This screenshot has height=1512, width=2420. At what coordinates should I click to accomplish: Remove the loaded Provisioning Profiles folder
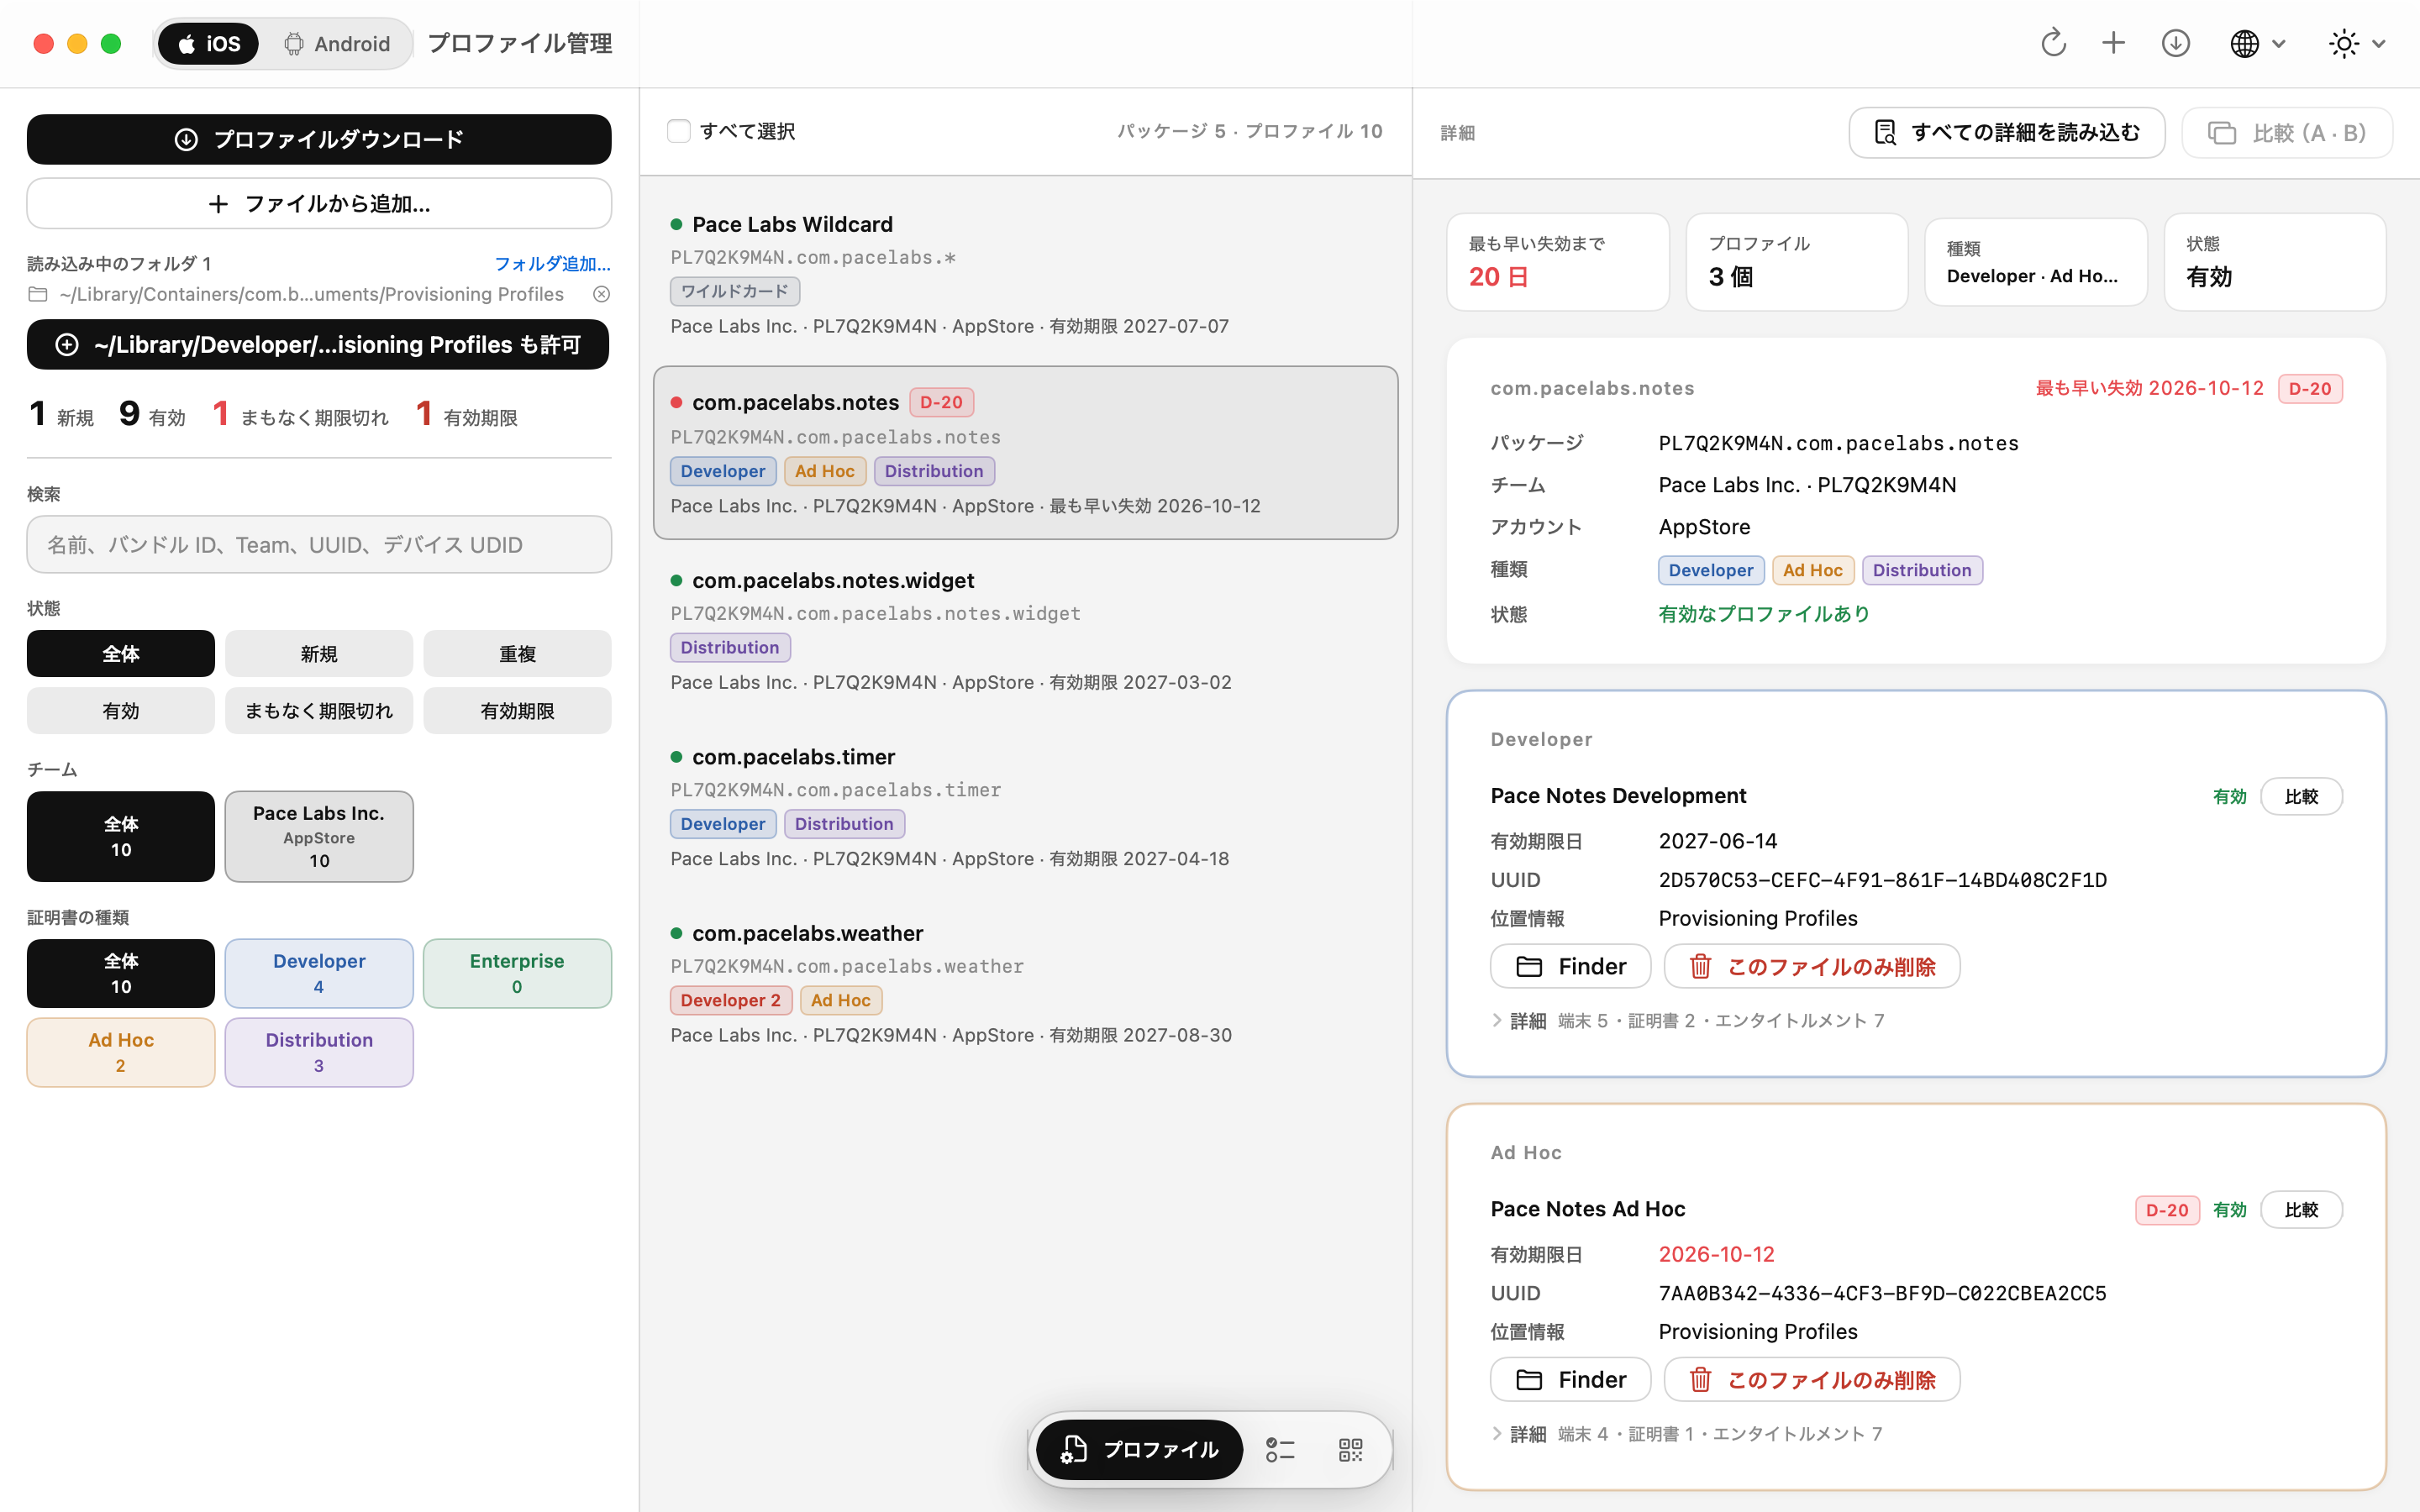(601, 294)
